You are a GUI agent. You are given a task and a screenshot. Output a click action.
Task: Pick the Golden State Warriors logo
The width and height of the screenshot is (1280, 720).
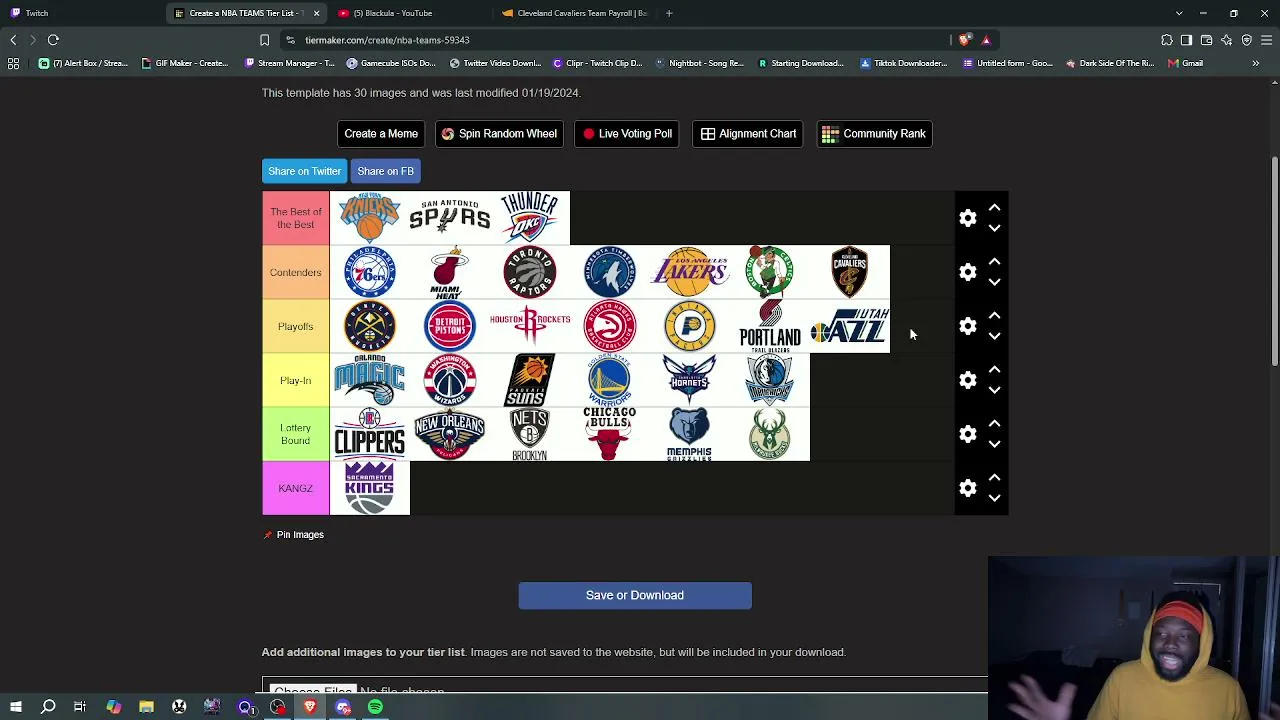point(610,380)
